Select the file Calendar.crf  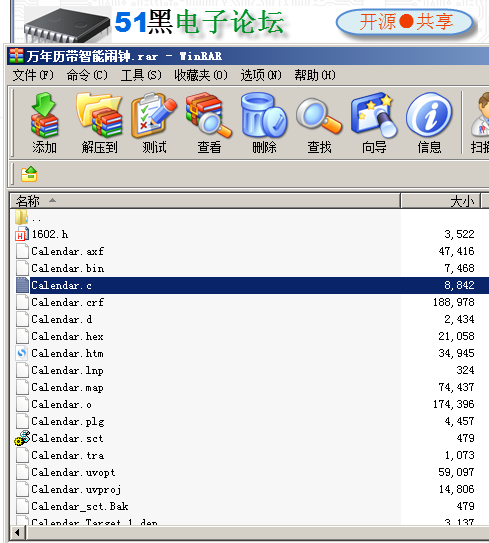(68, 302)
